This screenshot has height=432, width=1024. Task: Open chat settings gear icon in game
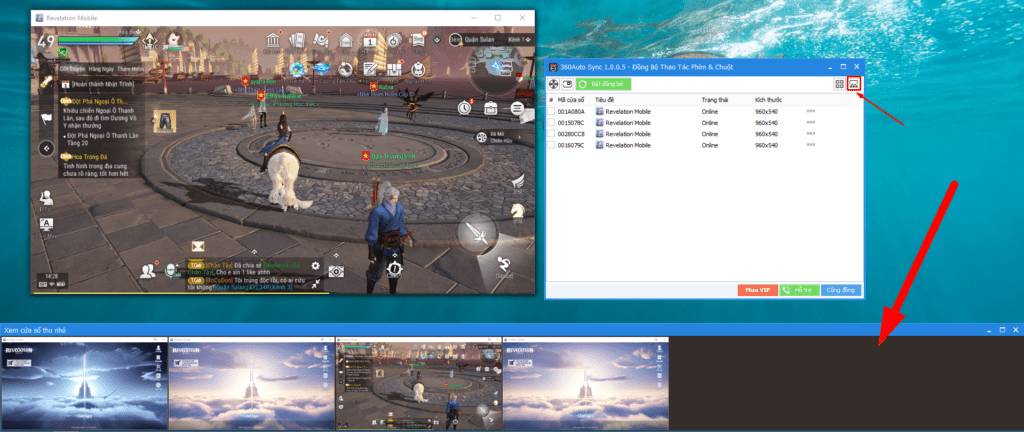315,266
